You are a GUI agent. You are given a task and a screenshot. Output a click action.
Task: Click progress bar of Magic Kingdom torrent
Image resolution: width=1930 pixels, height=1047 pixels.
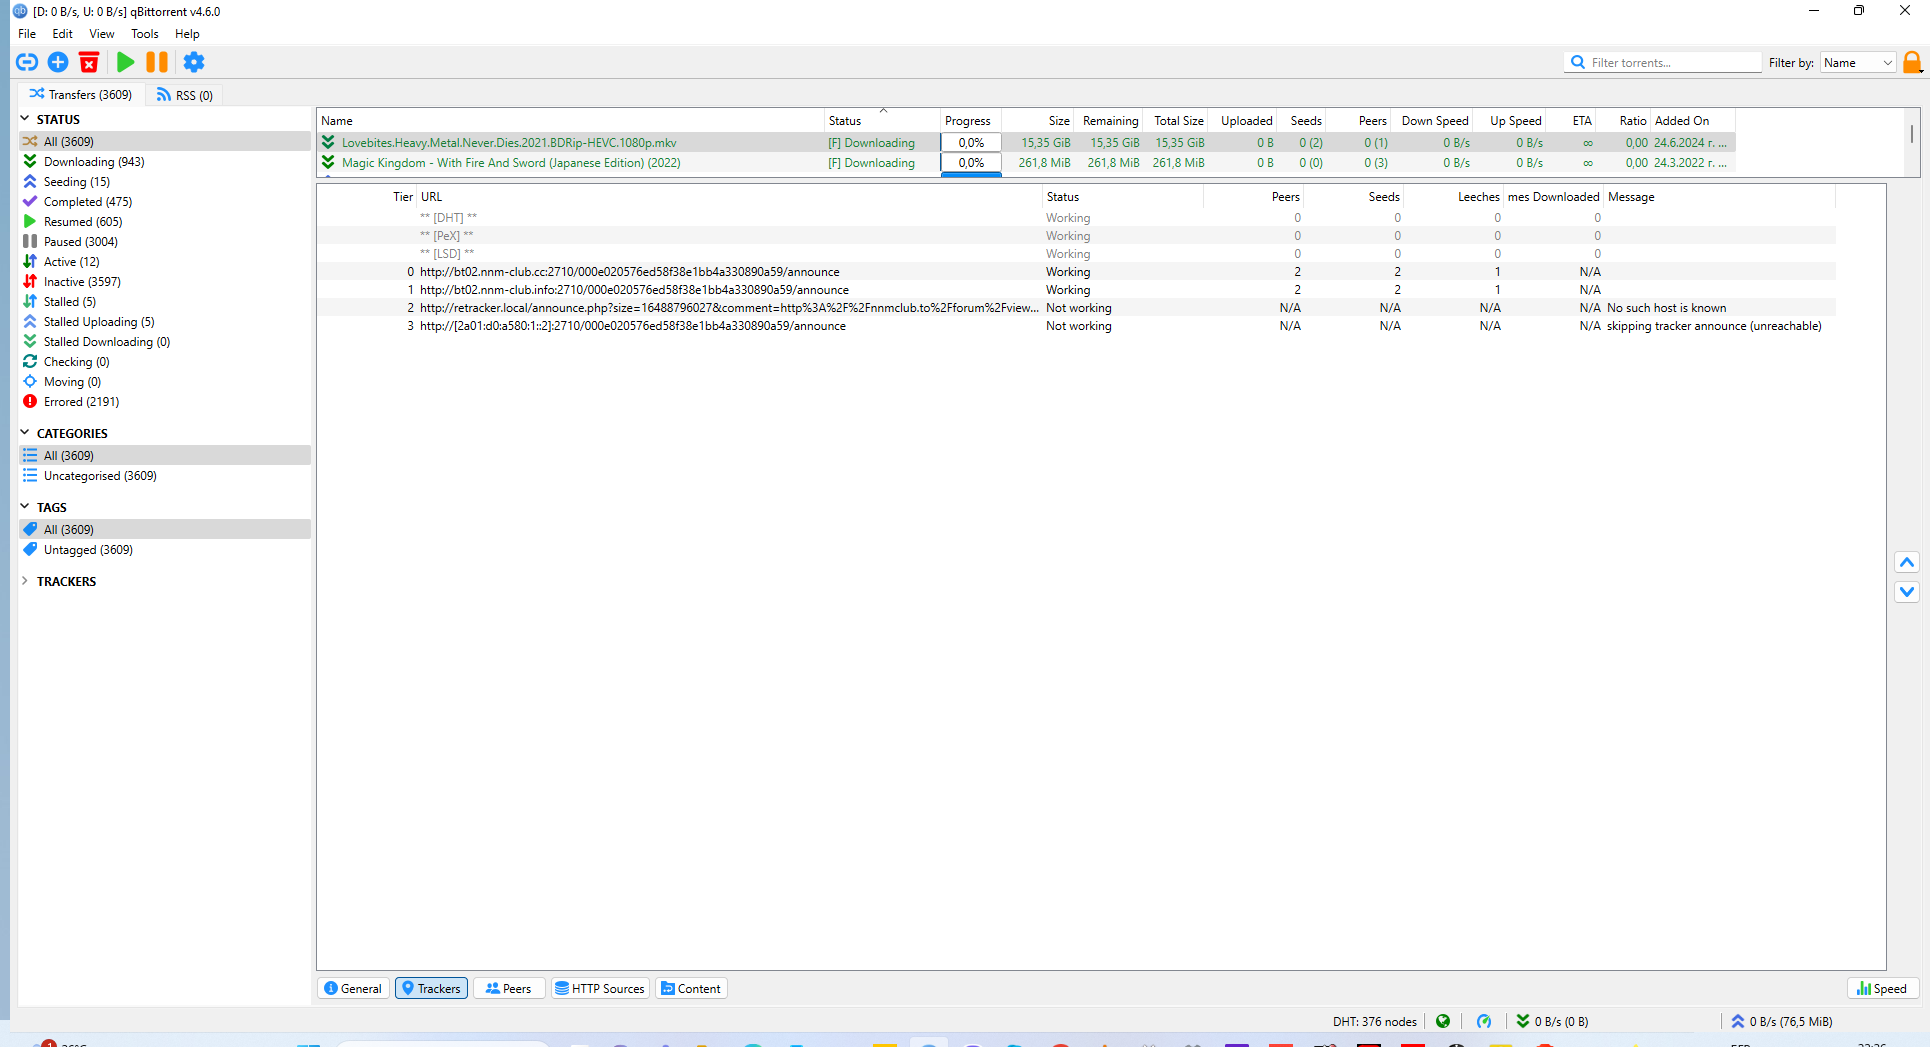click(x=971, y=163)
